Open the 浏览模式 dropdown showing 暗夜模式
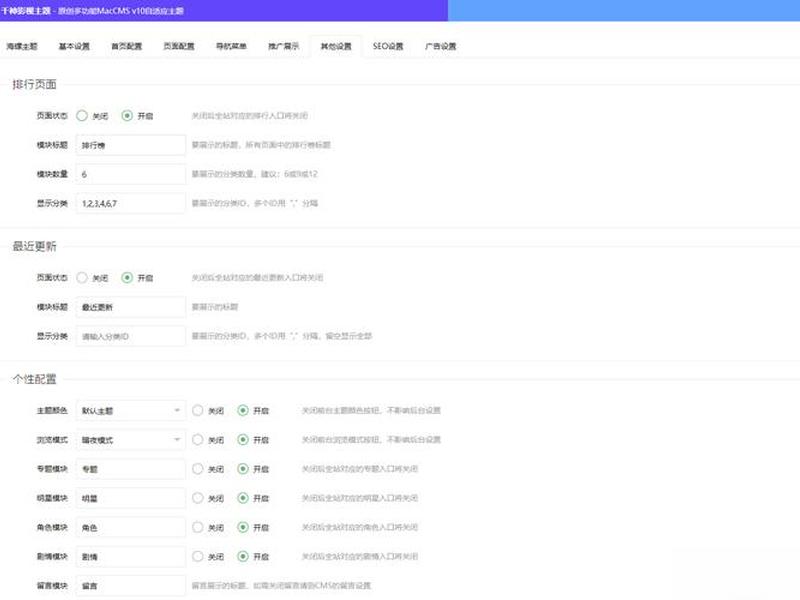 coord(131,440)
